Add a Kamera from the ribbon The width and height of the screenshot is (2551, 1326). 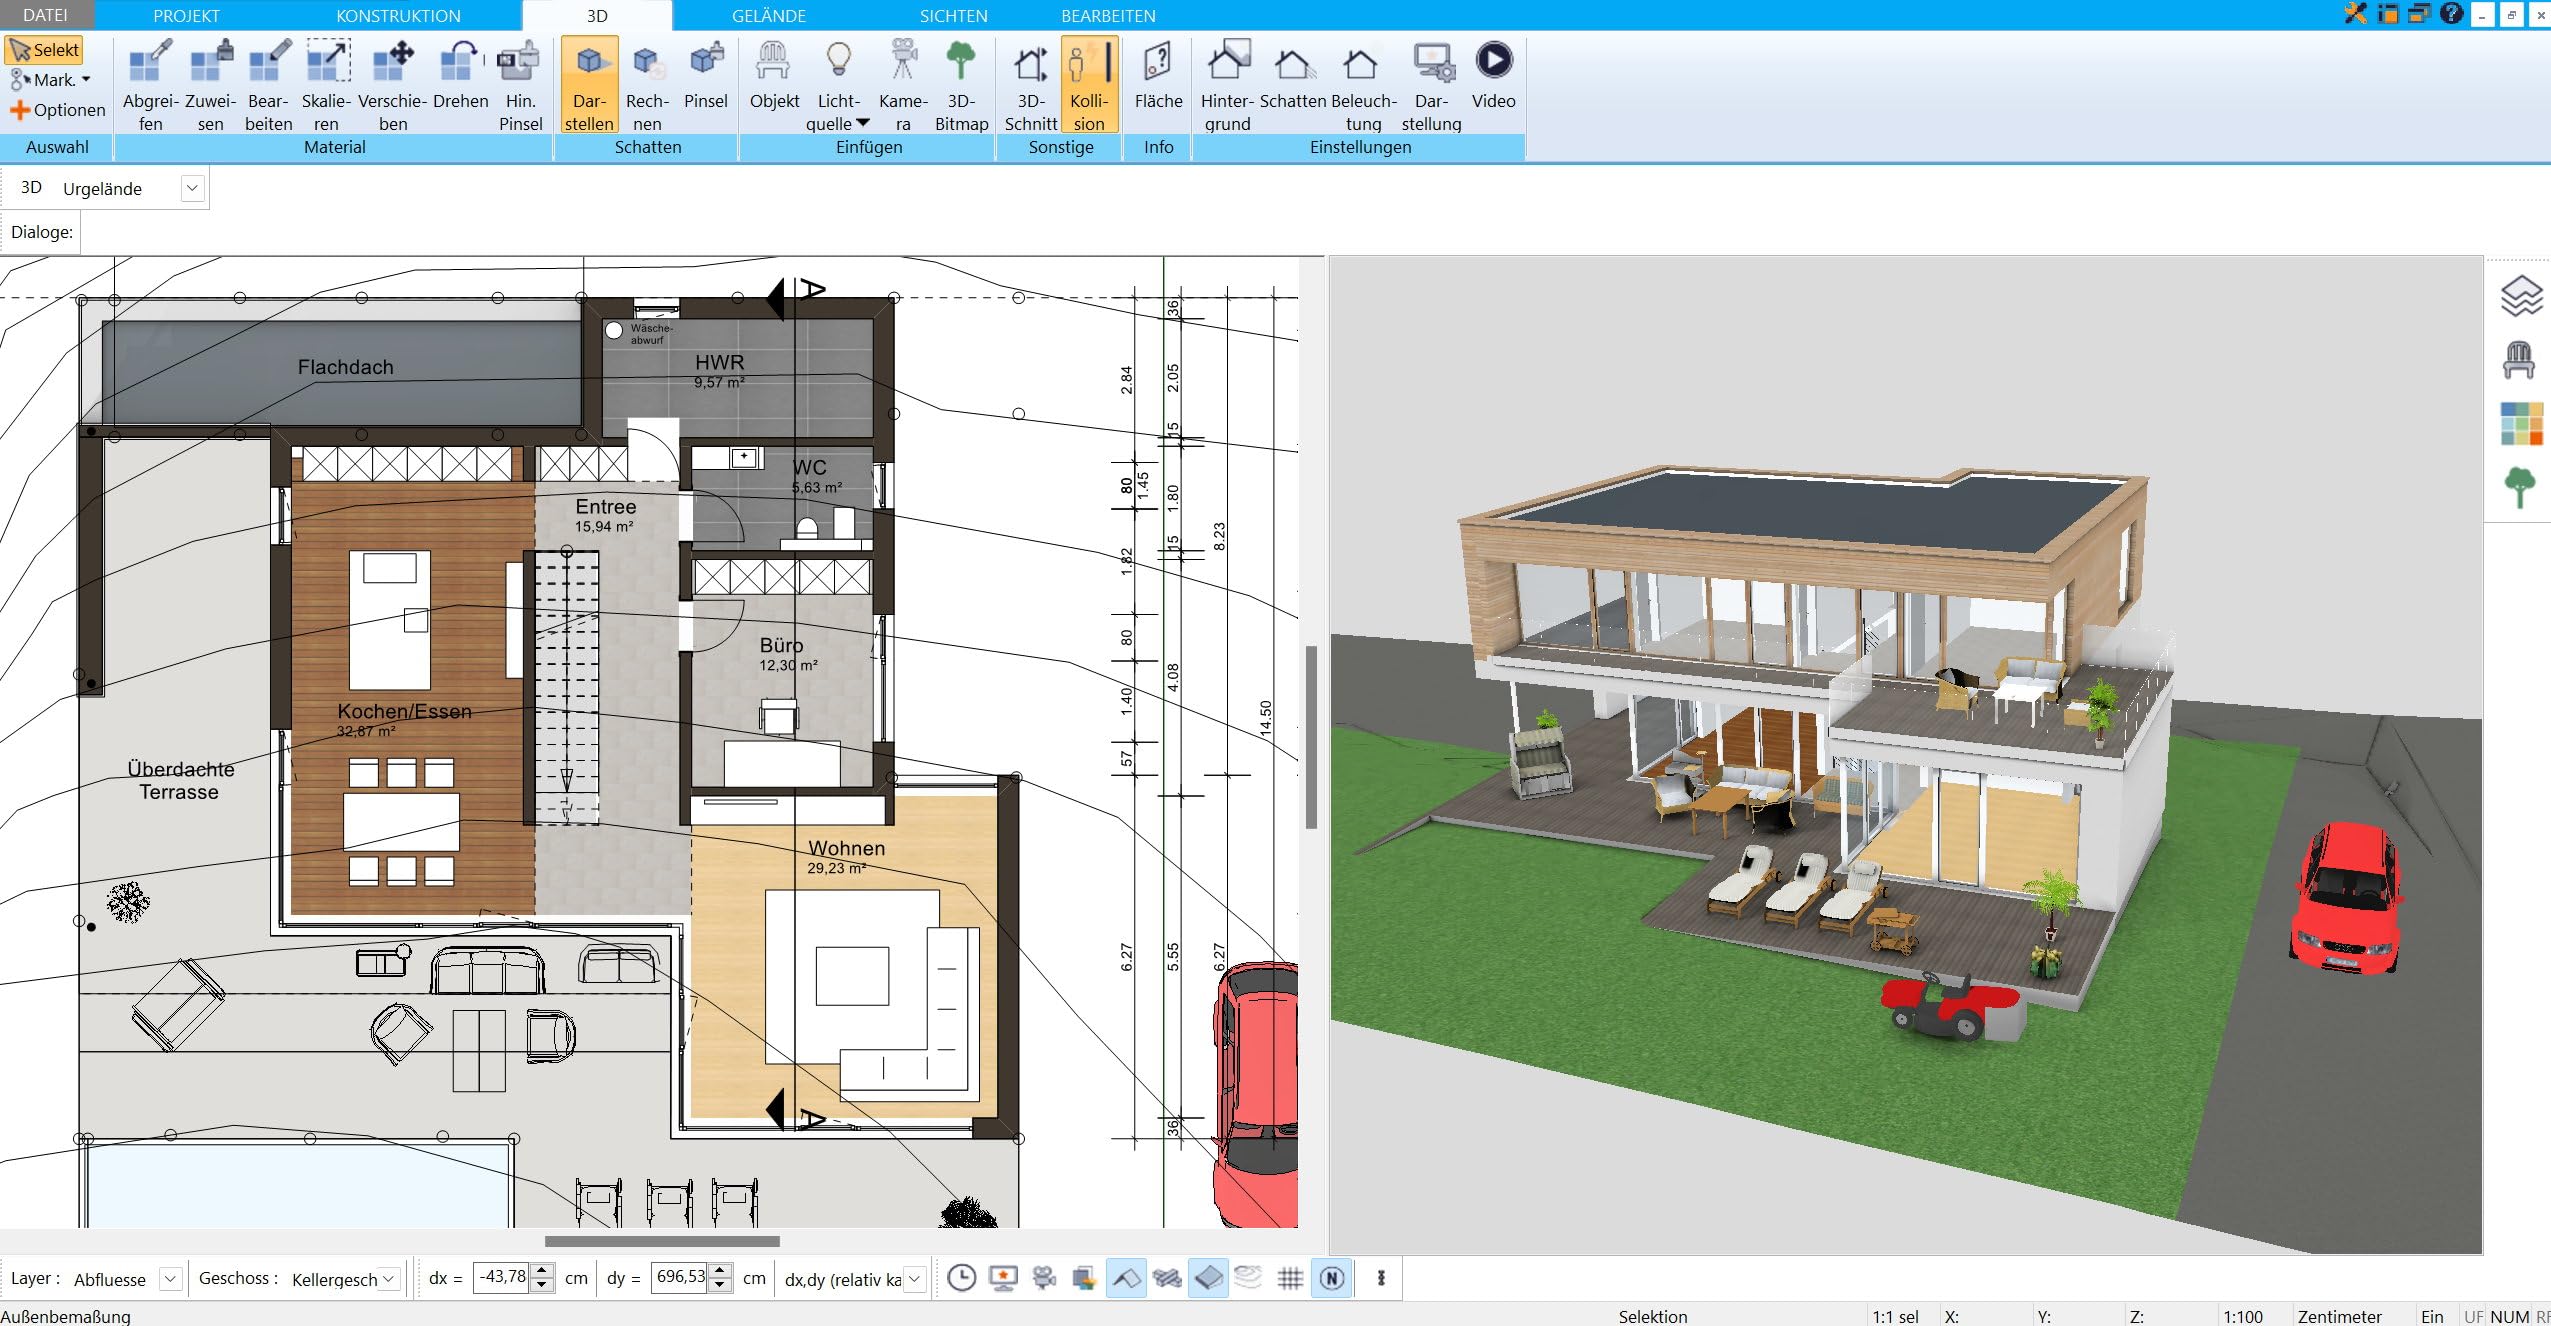click(x=903, y=85)
